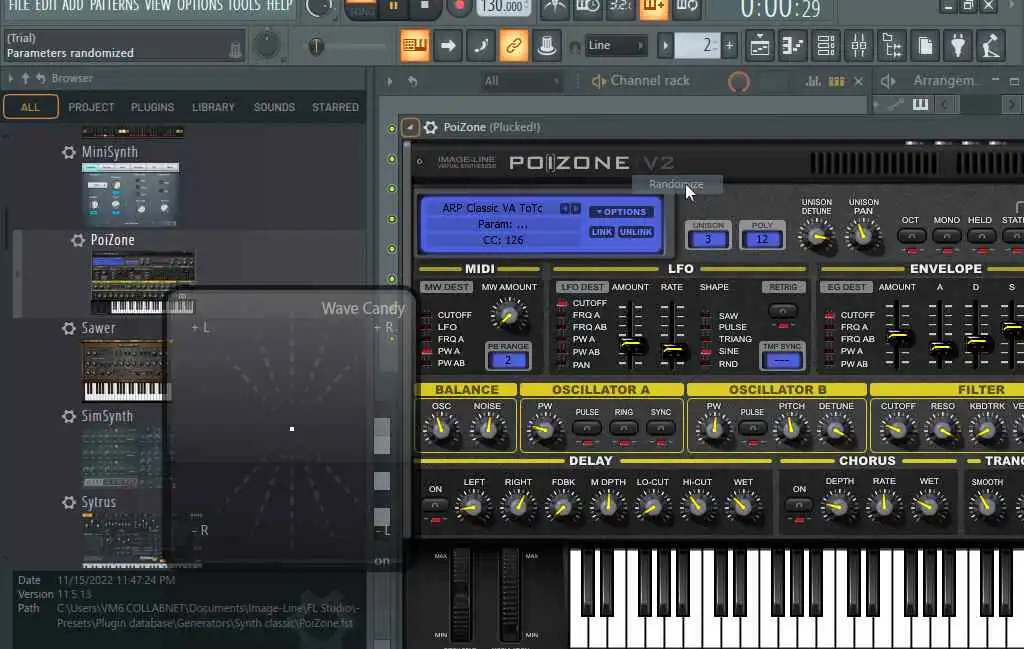Click the seated figure icon at toolbar end
Viewport: 1024px width, 649px height.
[x=991, y=46]
